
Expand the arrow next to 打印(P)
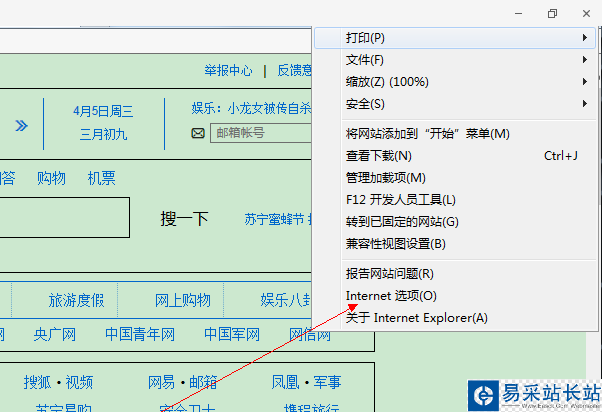click(x=584, y=38)
